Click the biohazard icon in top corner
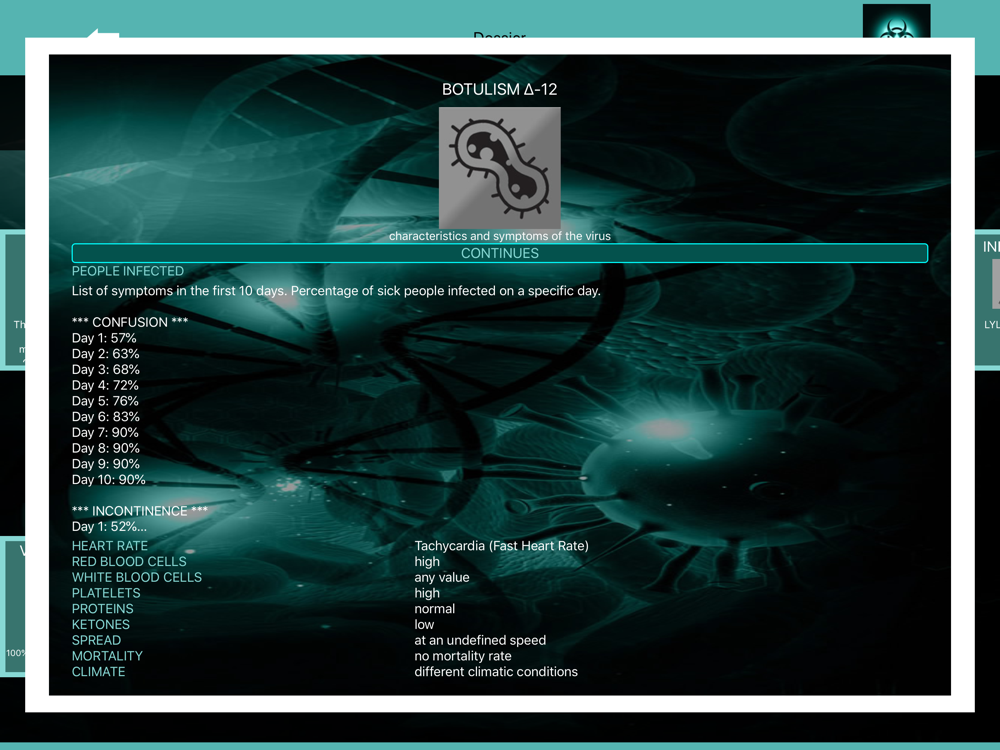This screenshot has width=1000, height=750. pos(896,21)
